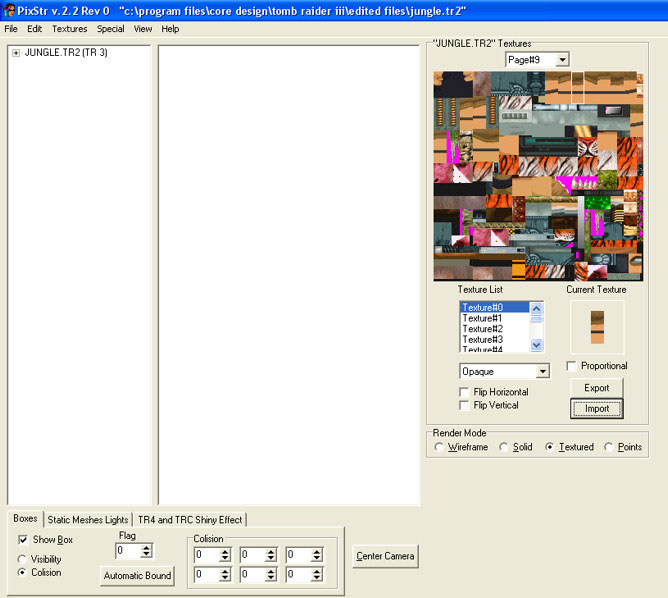The image size is (668, 598).
Task: Open the Page#9 texture page dropdown
Action: point(562,60)
